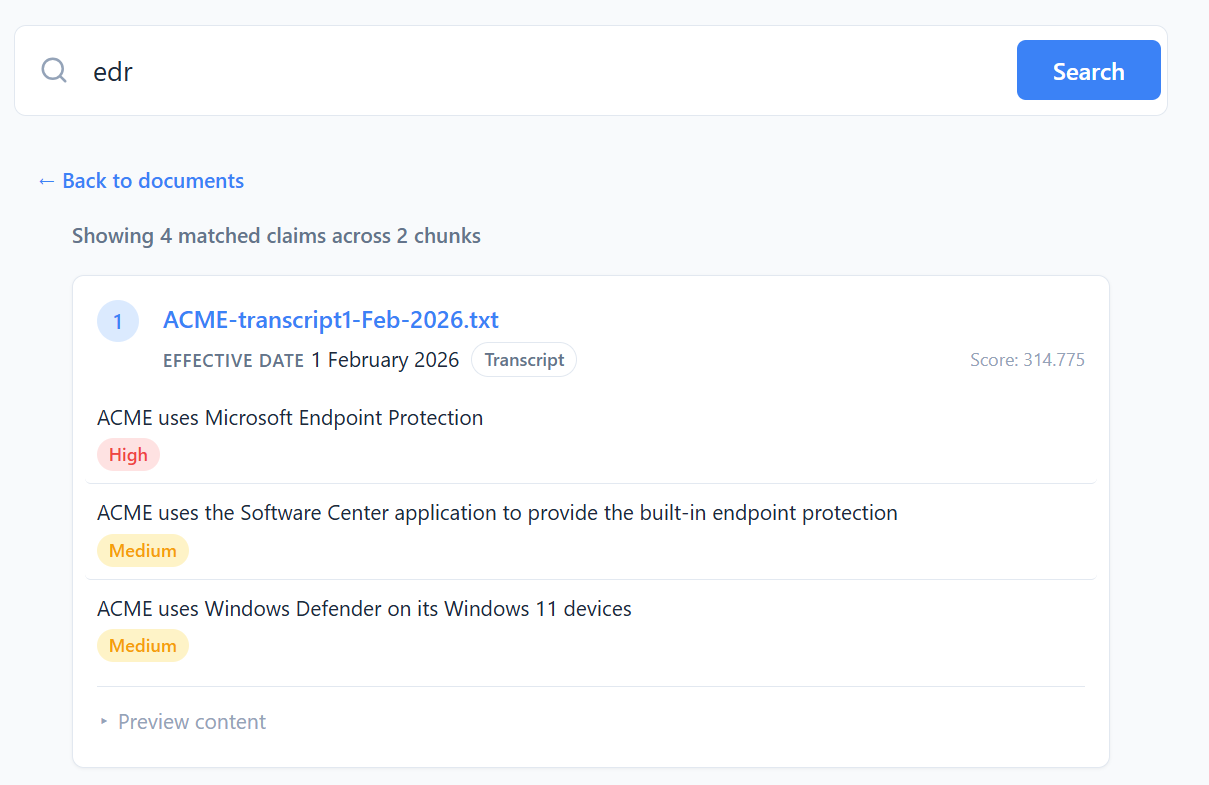Select the Windows Defender claim text
This screenshot has height=785, width=1209.
point(364,608)
